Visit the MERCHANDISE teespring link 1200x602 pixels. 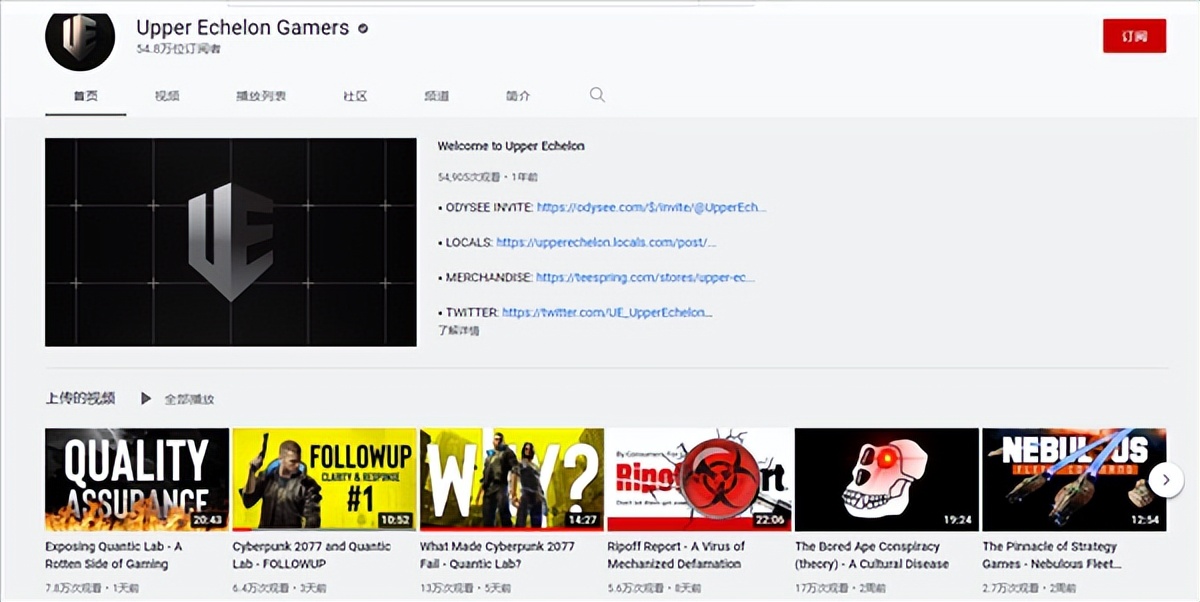645,277
